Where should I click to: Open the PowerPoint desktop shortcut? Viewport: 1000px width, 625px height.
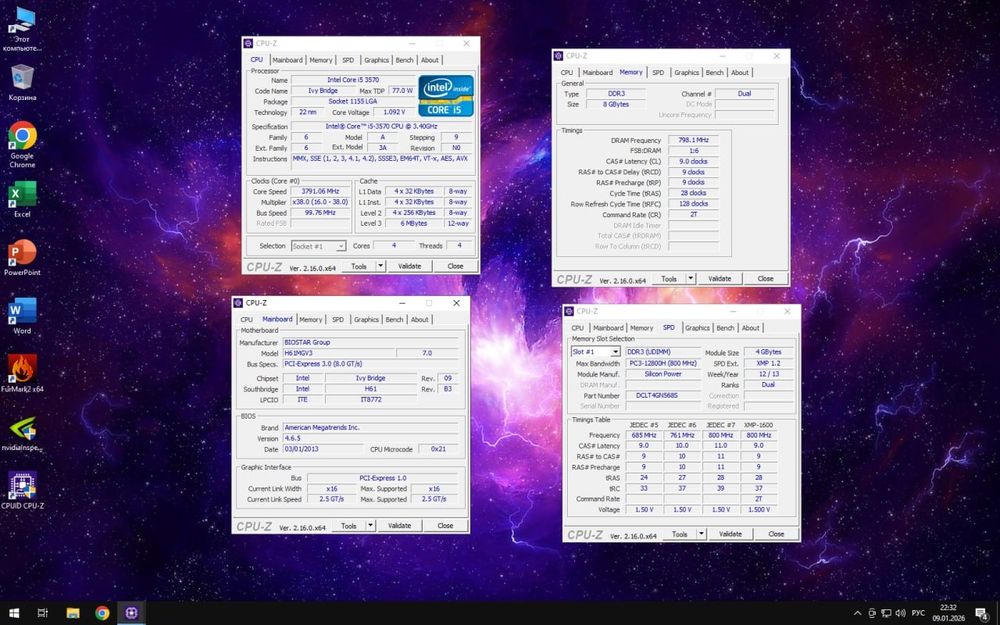(22, 258)
